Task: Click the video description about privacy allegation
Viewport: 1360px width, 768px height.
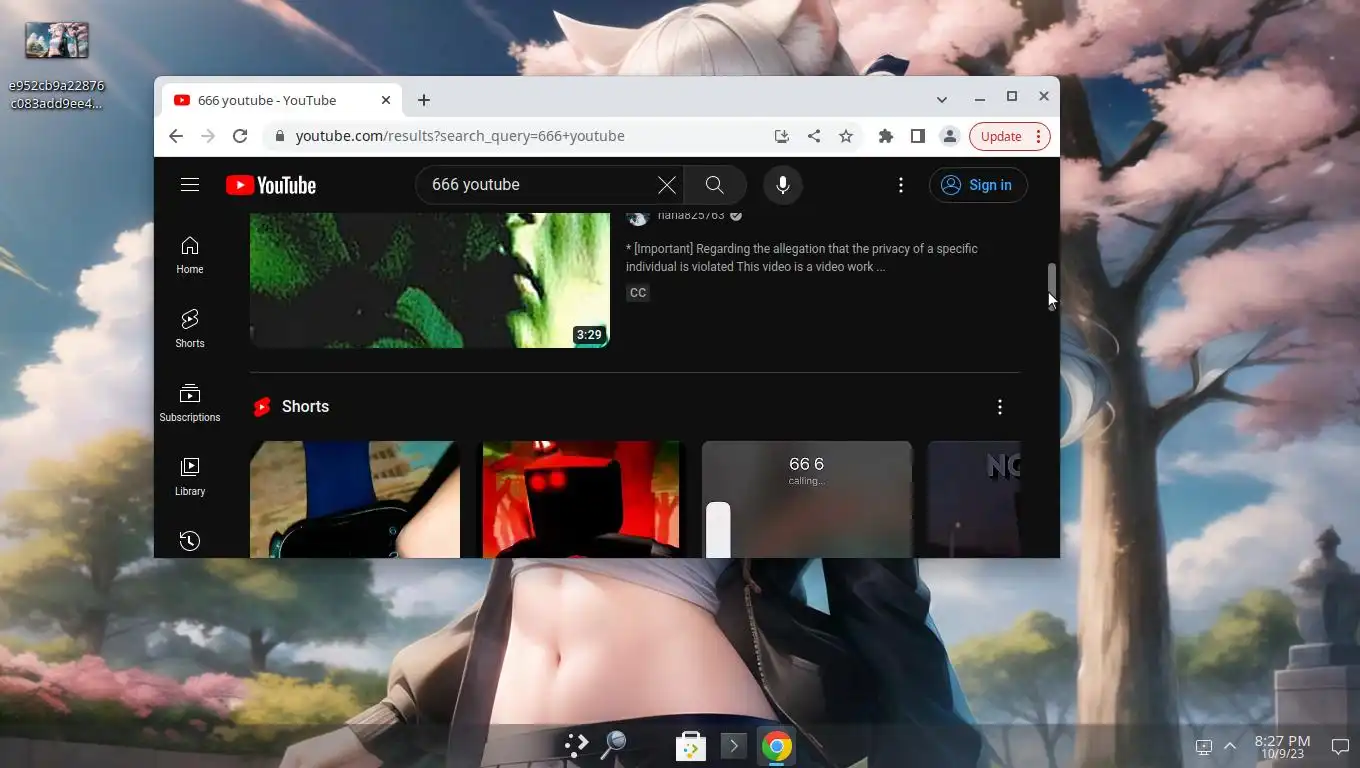Action: click(x=802, y=258)
